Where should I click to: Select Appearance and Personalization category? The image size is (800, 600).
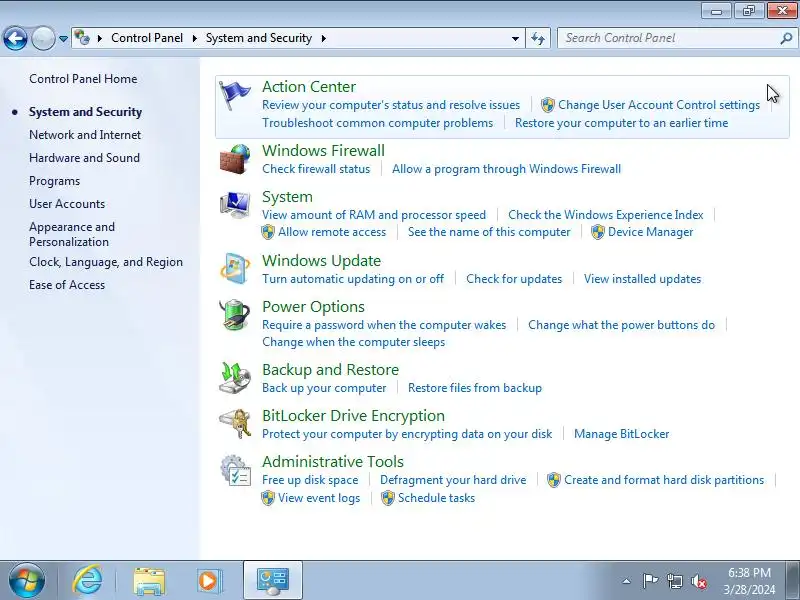72,234
